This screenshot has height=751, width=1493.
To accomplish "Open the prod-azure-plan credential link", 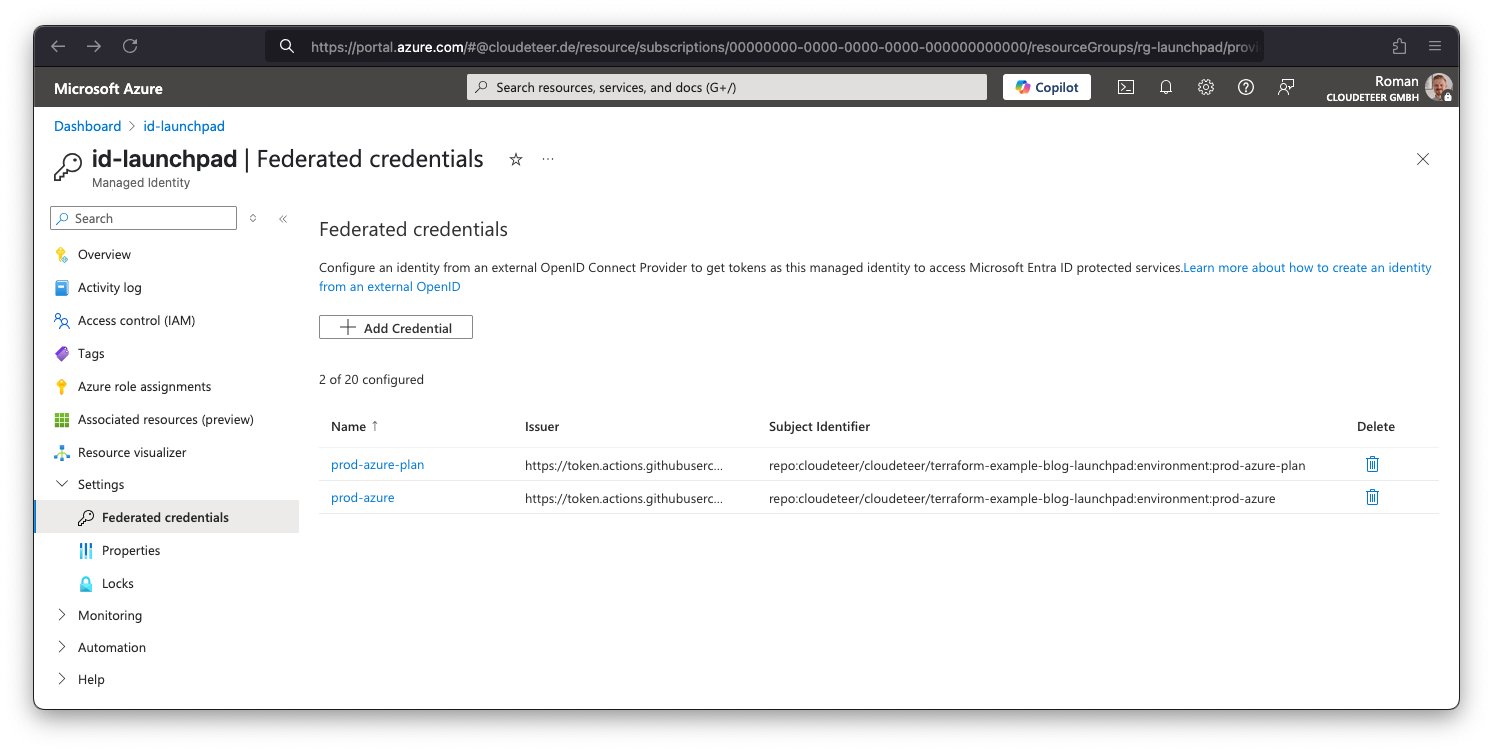I will (377, 465).
